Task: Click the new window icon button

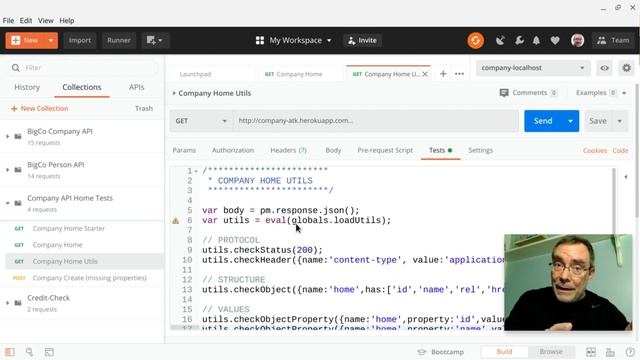Action: (155, 40)
